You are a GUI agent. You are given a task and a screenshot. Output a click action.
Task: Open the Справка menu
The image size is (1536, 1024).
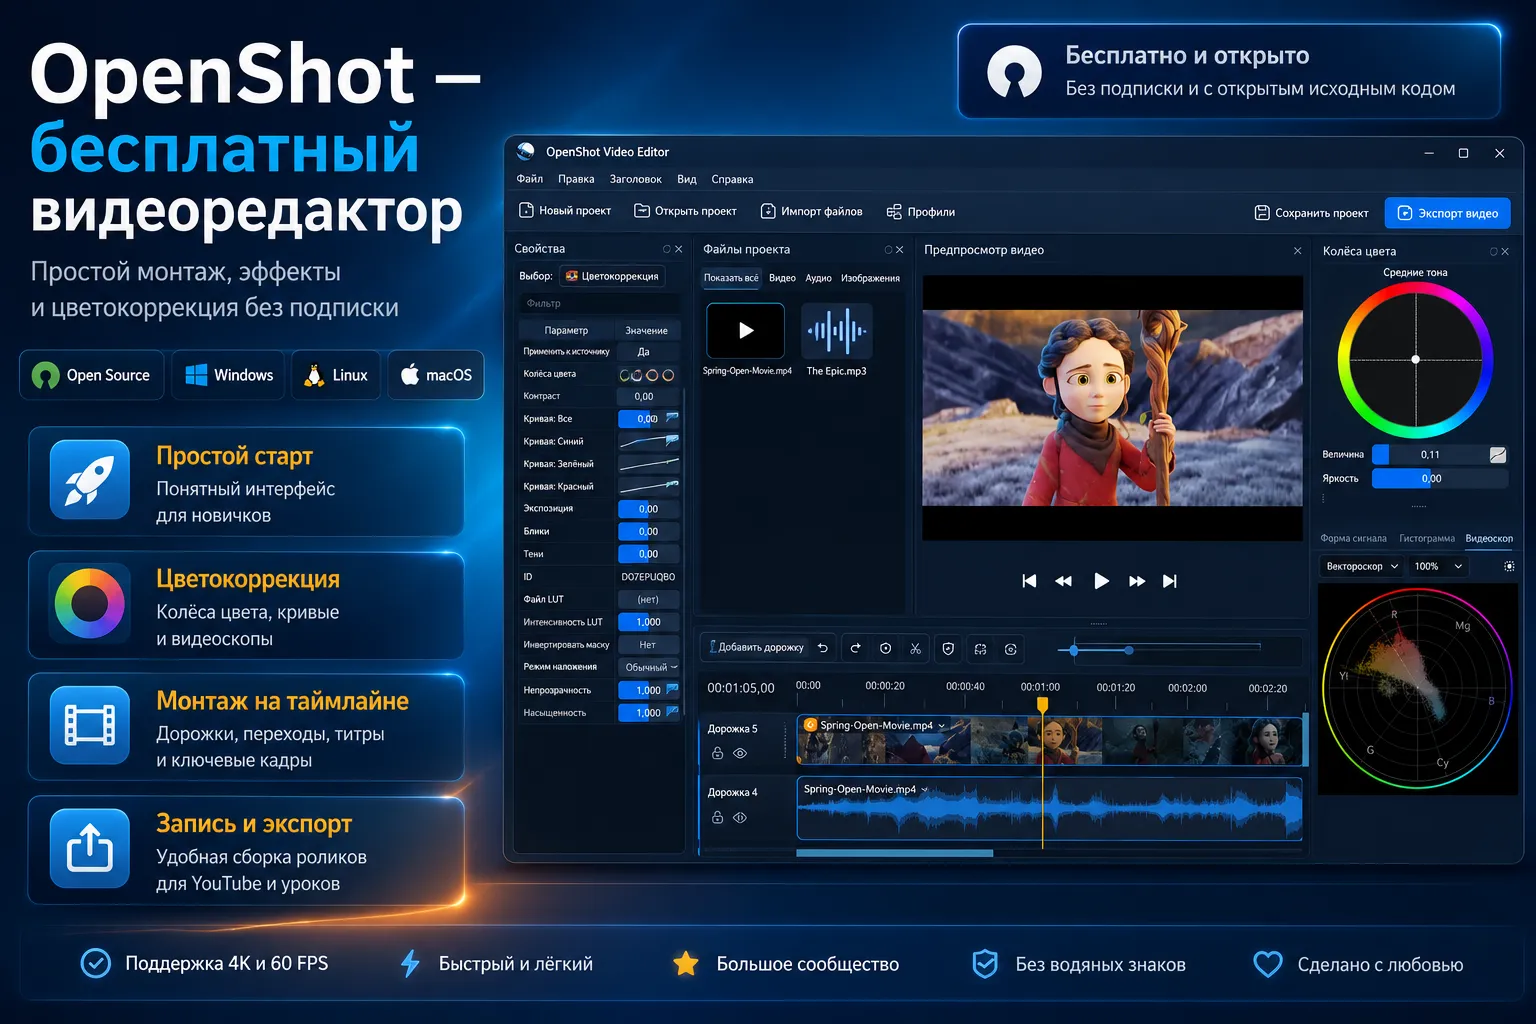tap(732, 179)
